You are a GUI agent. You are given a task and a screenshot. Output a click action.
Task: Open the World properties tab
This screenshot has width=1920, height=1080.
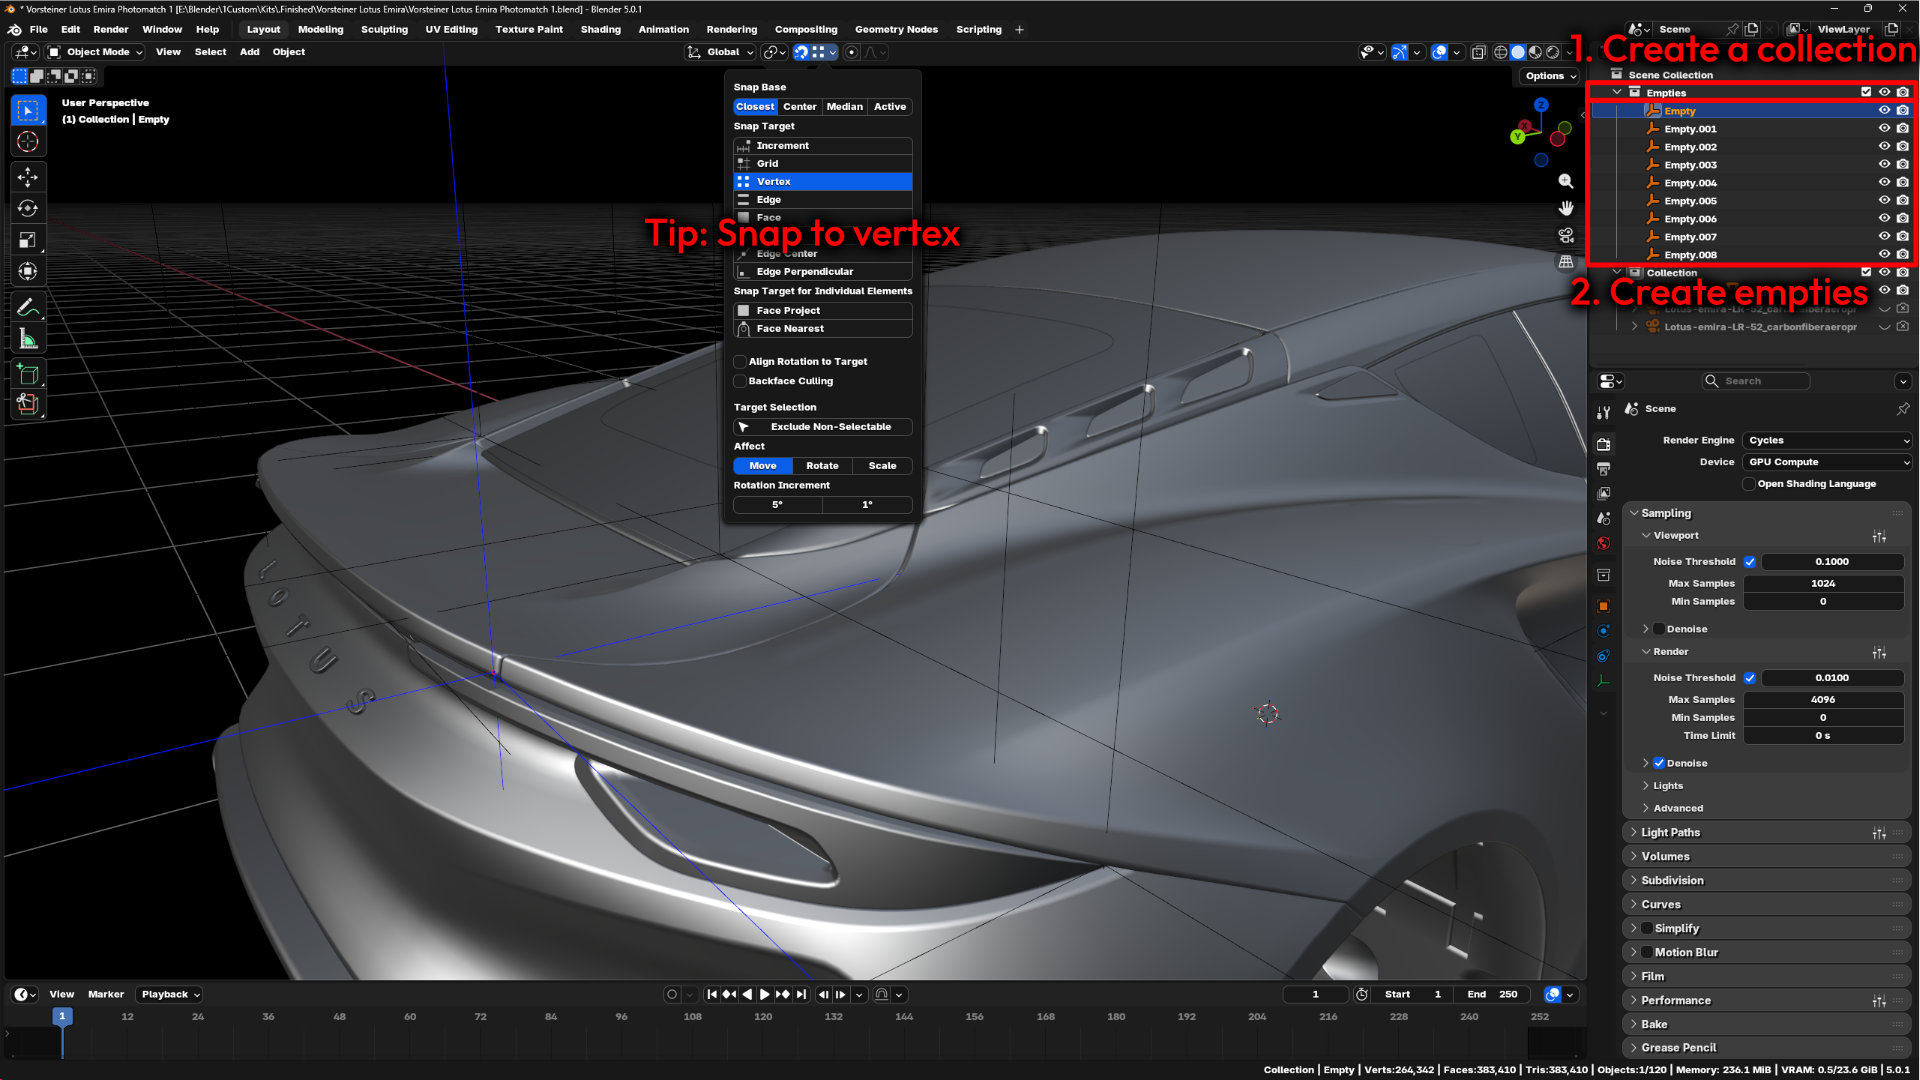[x=1604, y=544]
